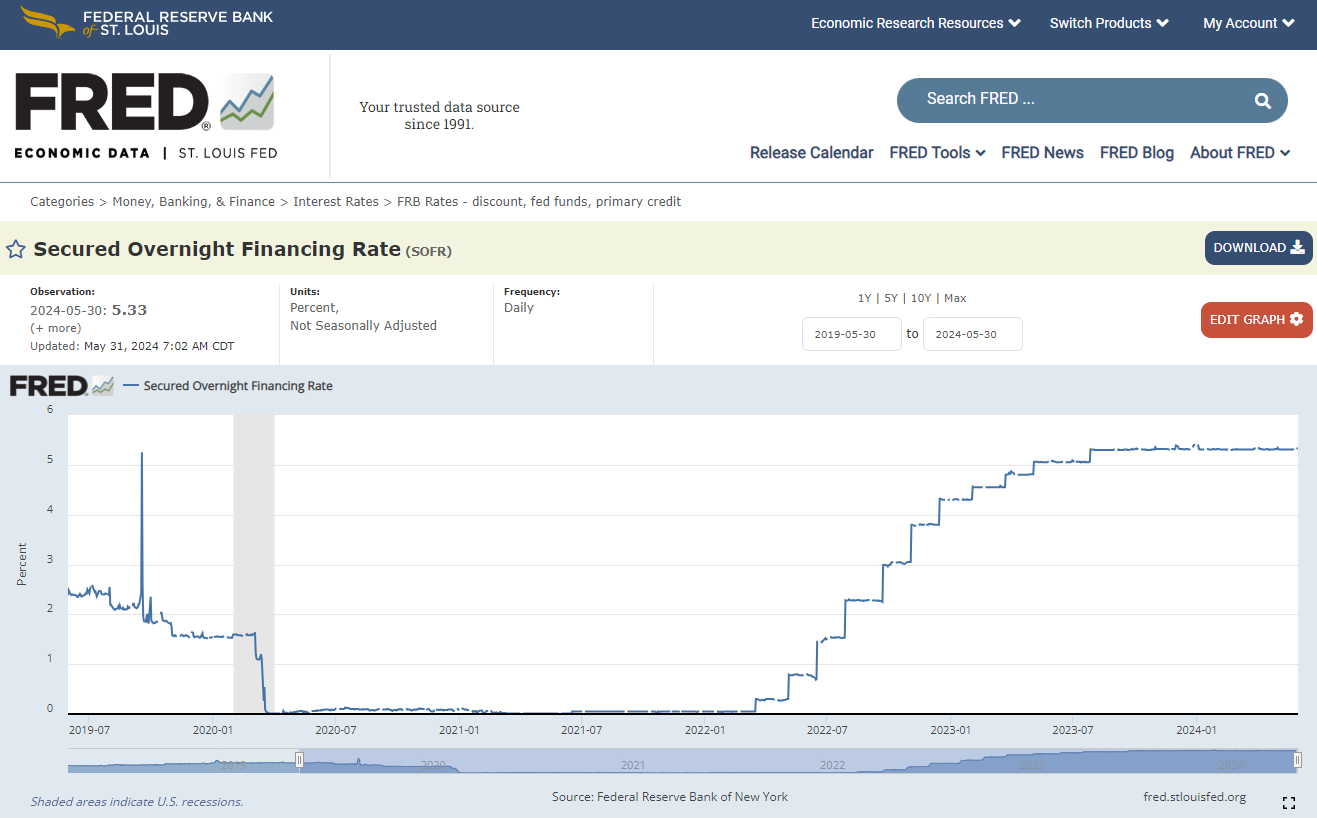The image size is (1317, 818).
Task: Click the Shaded areas indicate recessions note
Action: click(137, 802)
